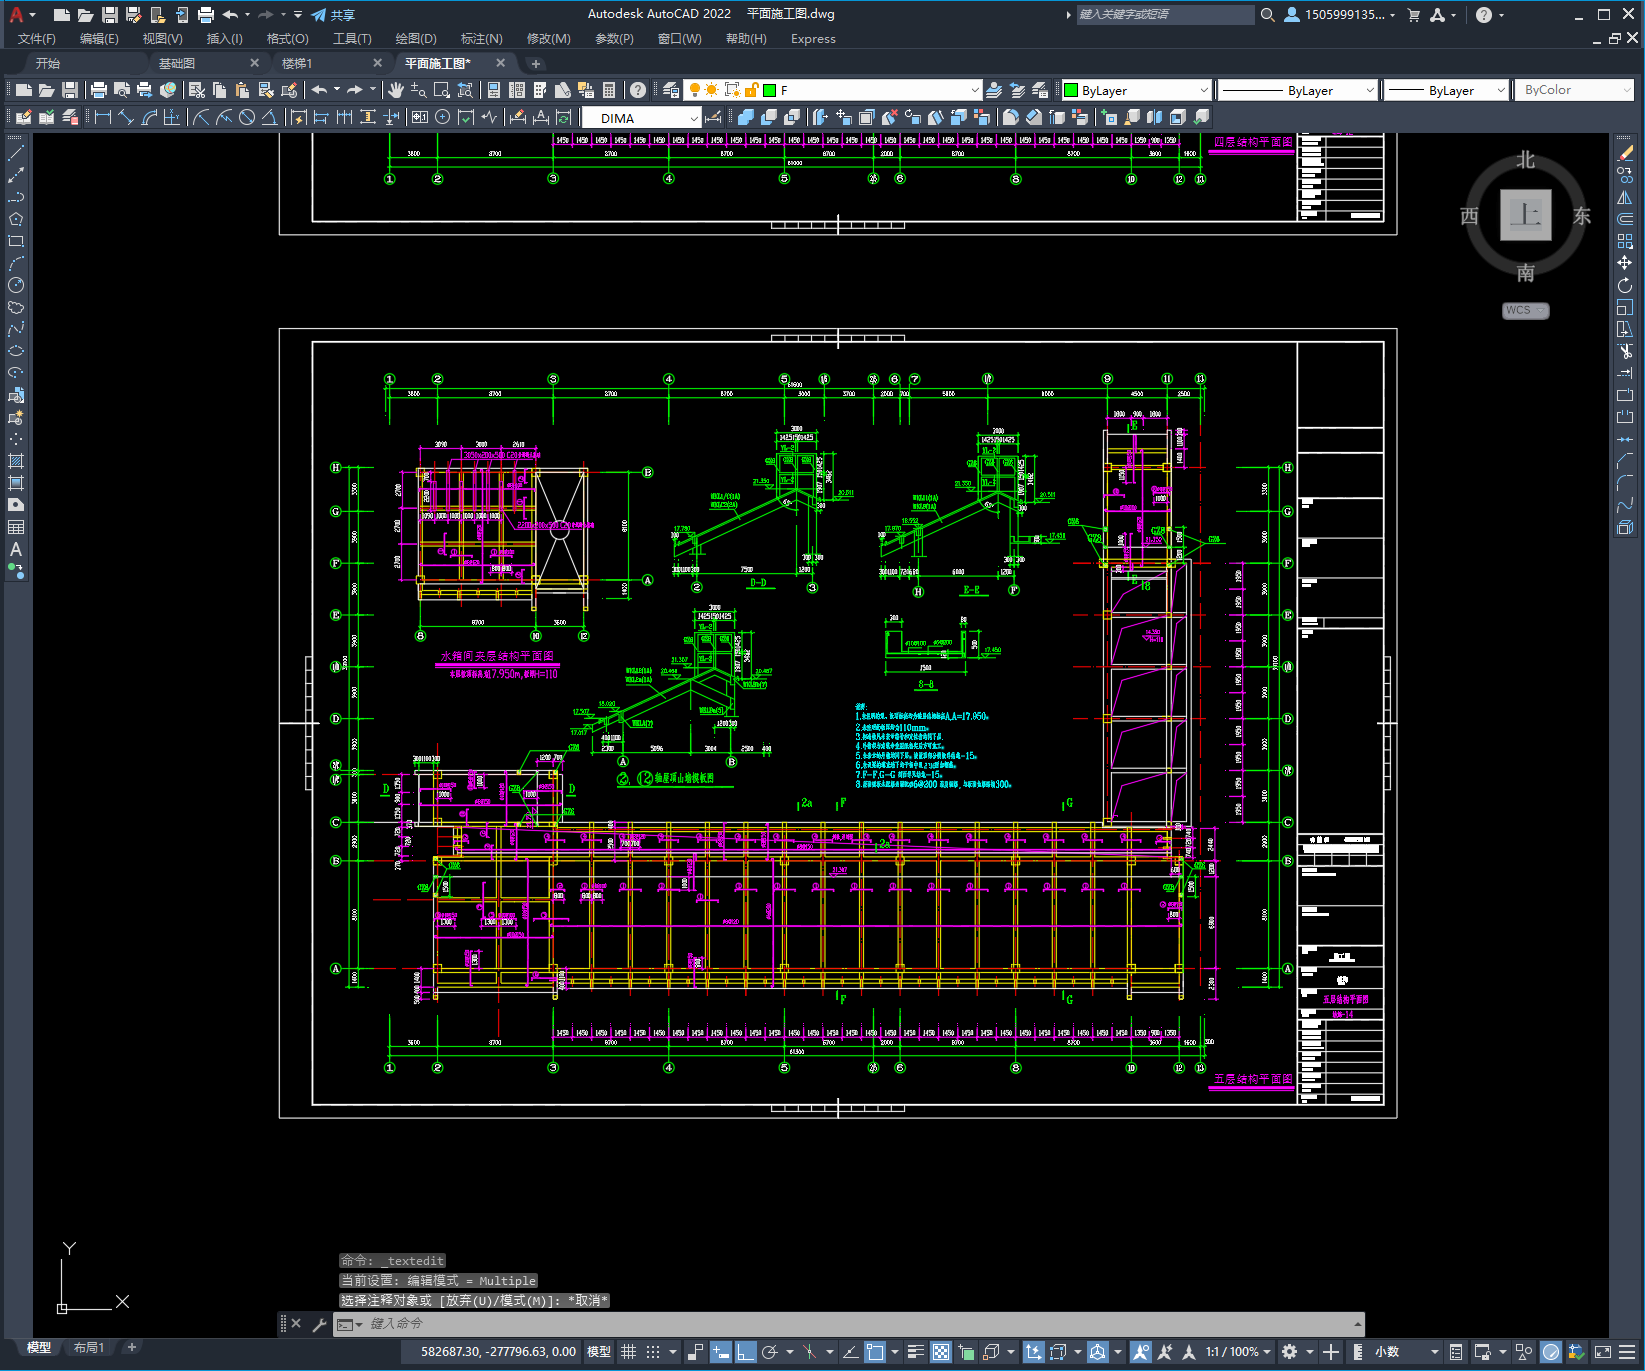Viewport: 1645px width, 1371px height.
Task: Toggle Ortho mode in status bar
Action: pyautogui.click(x=746, y=1352)
